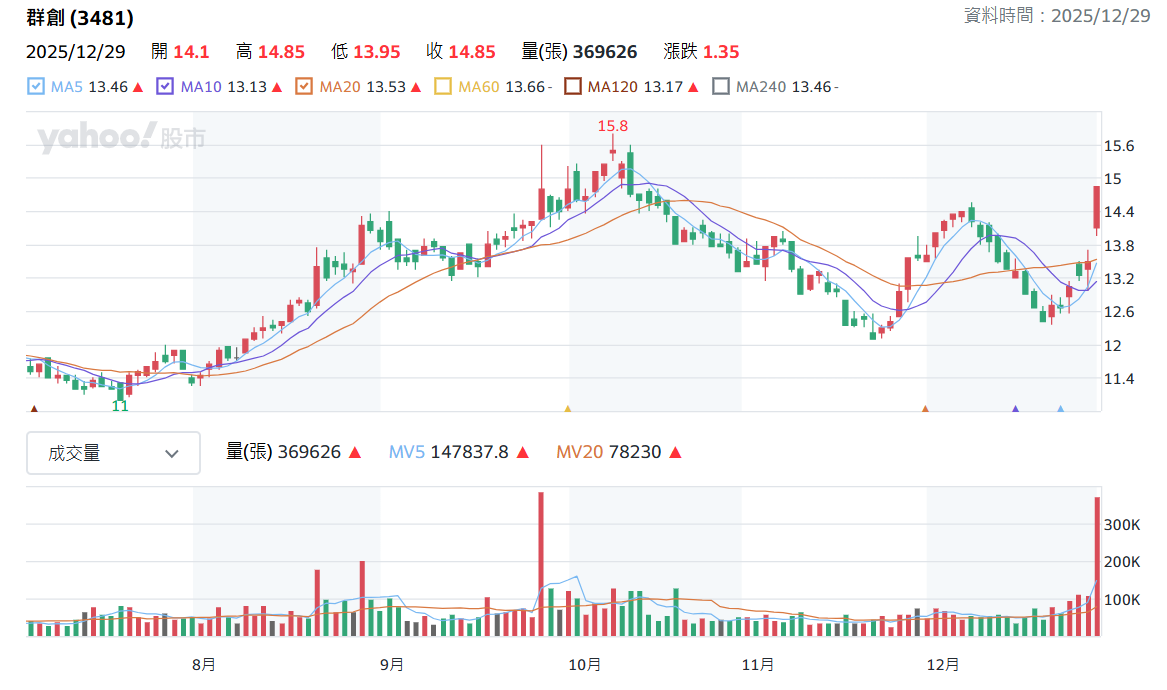Turn on the MA120 moving average
The width and height of the screenshot is (1167, 690).
tap(572, 86)
